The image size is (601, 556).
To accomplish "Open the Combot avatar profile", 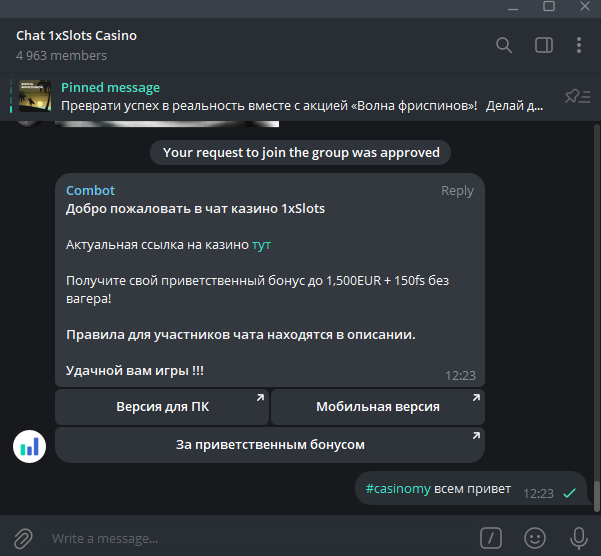I will [x=30, y=446].
